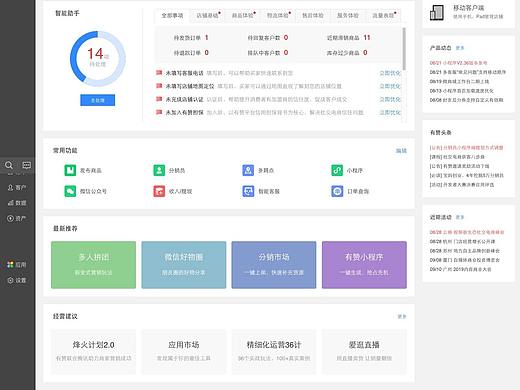Open 资产 in the left sidebar
This screenshot has height=390, width=520.
click(17, 218)
